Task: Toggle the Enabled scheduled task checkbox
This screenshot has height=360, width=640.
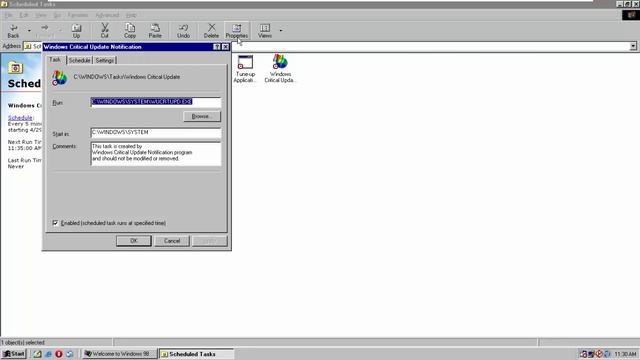Action: (56, 223)
